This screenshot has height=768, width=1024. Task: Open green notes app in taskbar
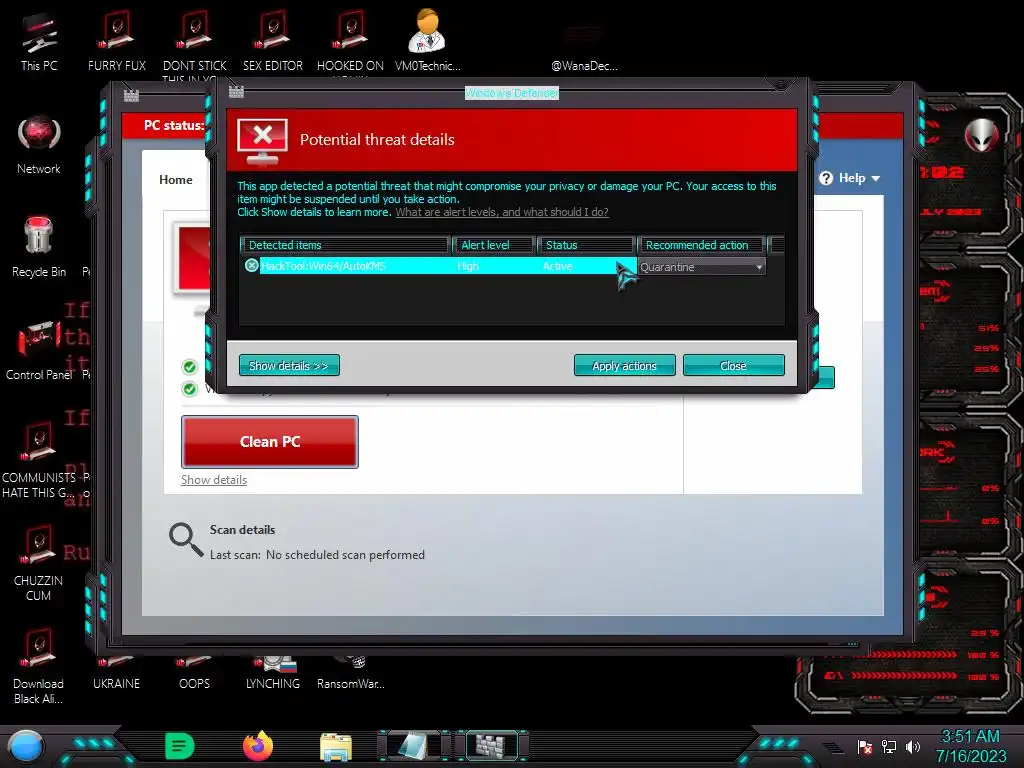[x=180, y=746]
